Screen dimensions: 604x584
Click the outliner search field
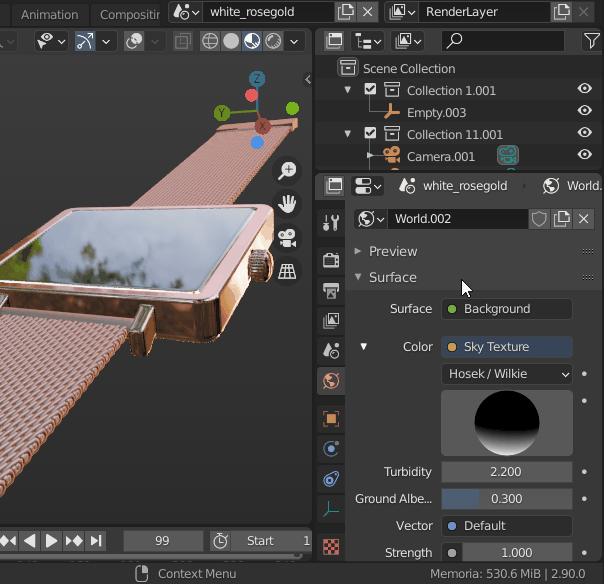(503, 41)
